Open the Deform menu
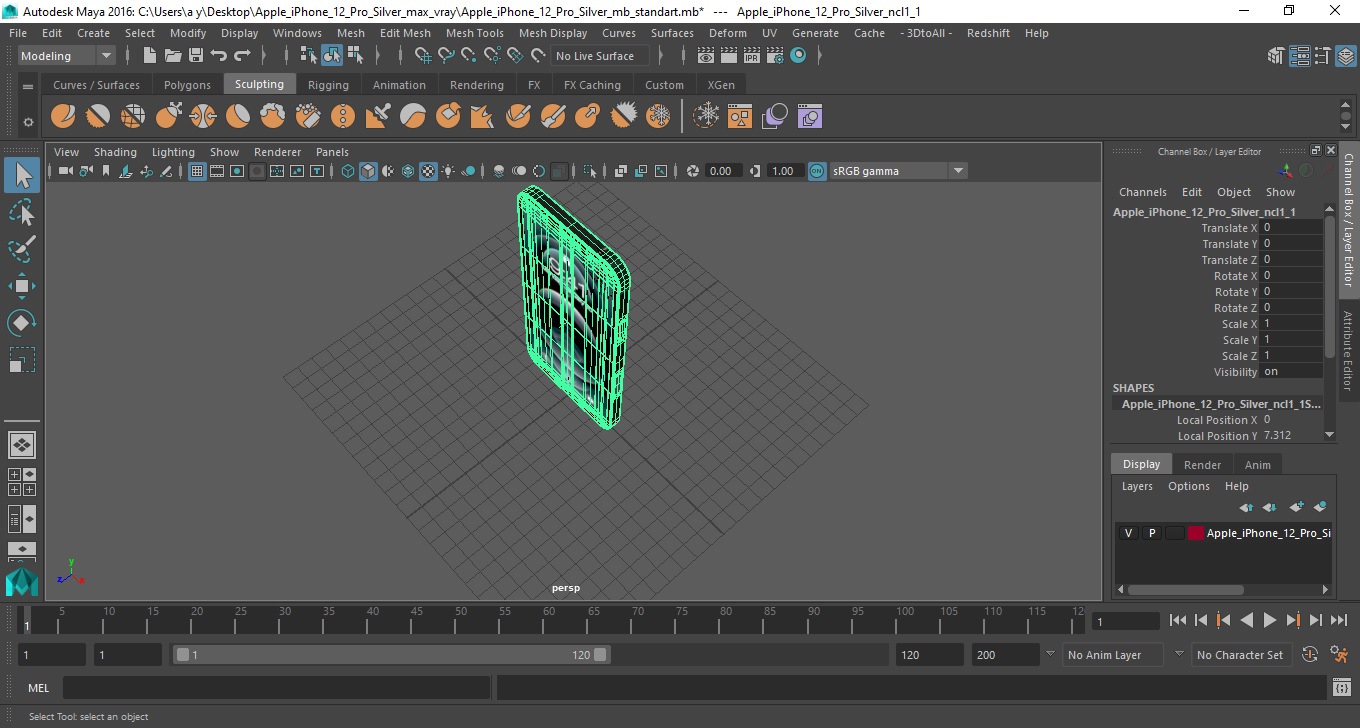 pyautogui.click(x=727, y=33)
